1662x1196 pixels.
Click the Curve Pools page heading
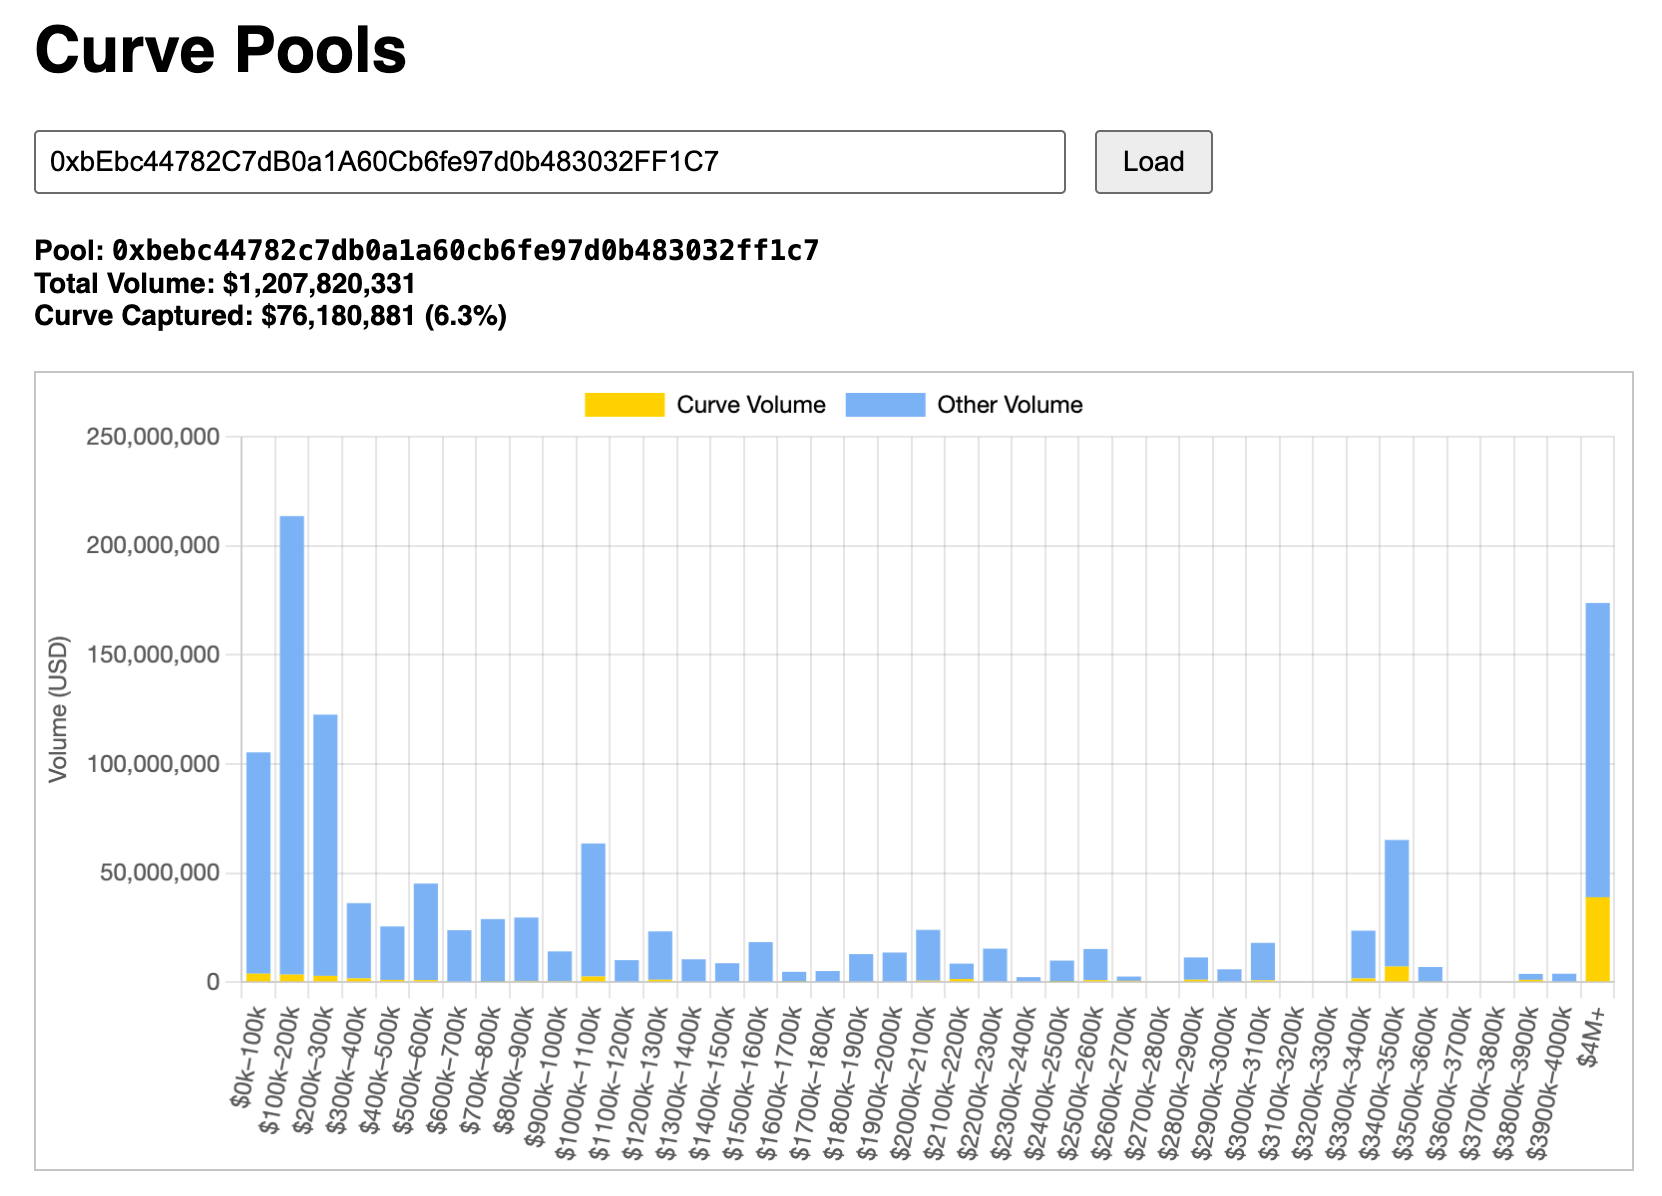pos(220,50)
